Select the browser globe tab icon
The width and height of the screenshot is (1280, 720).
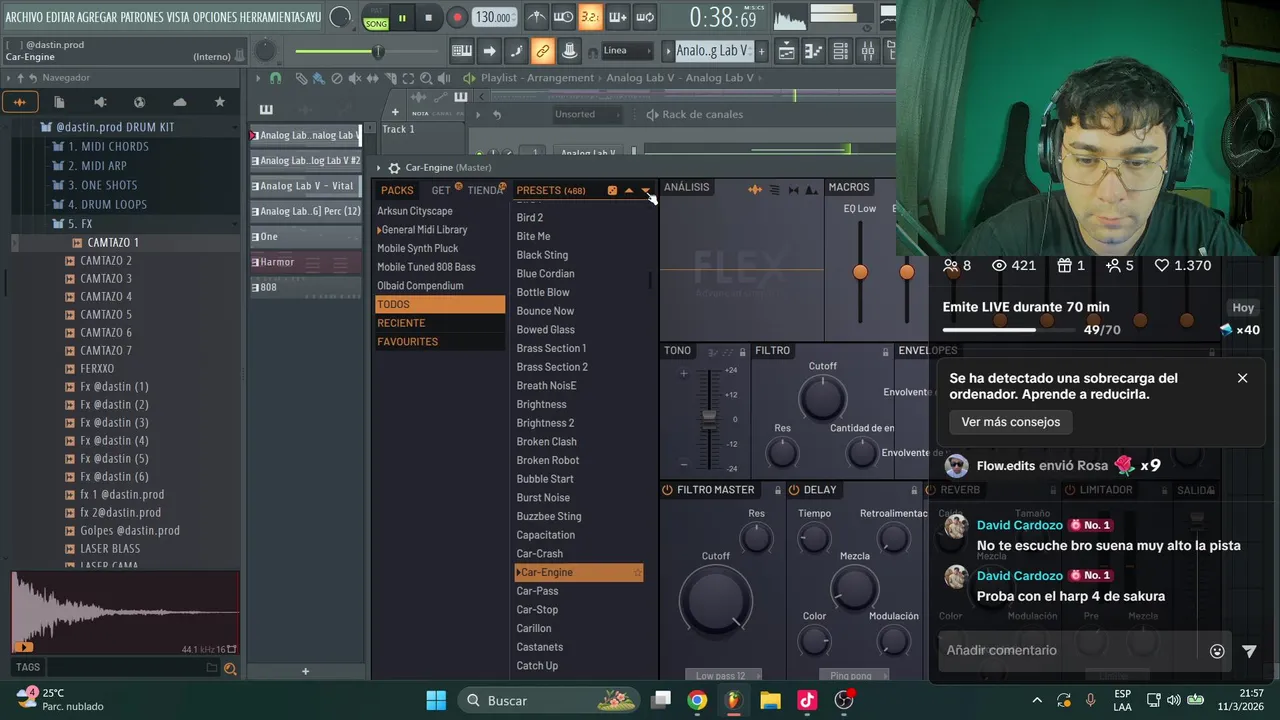click(x=139, y=102)
